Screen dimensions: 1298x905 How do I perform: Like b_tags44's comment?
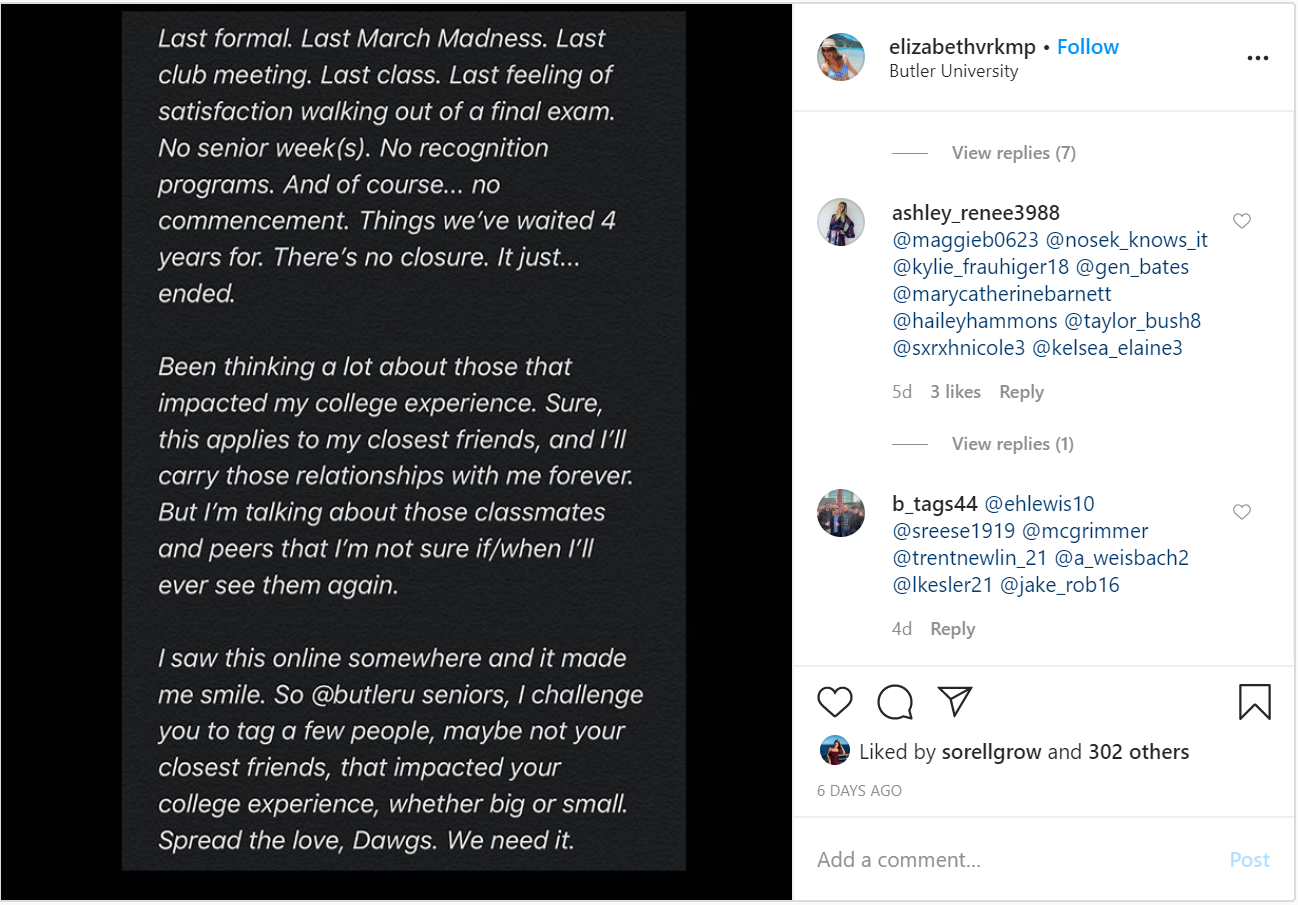point(1242,512)
